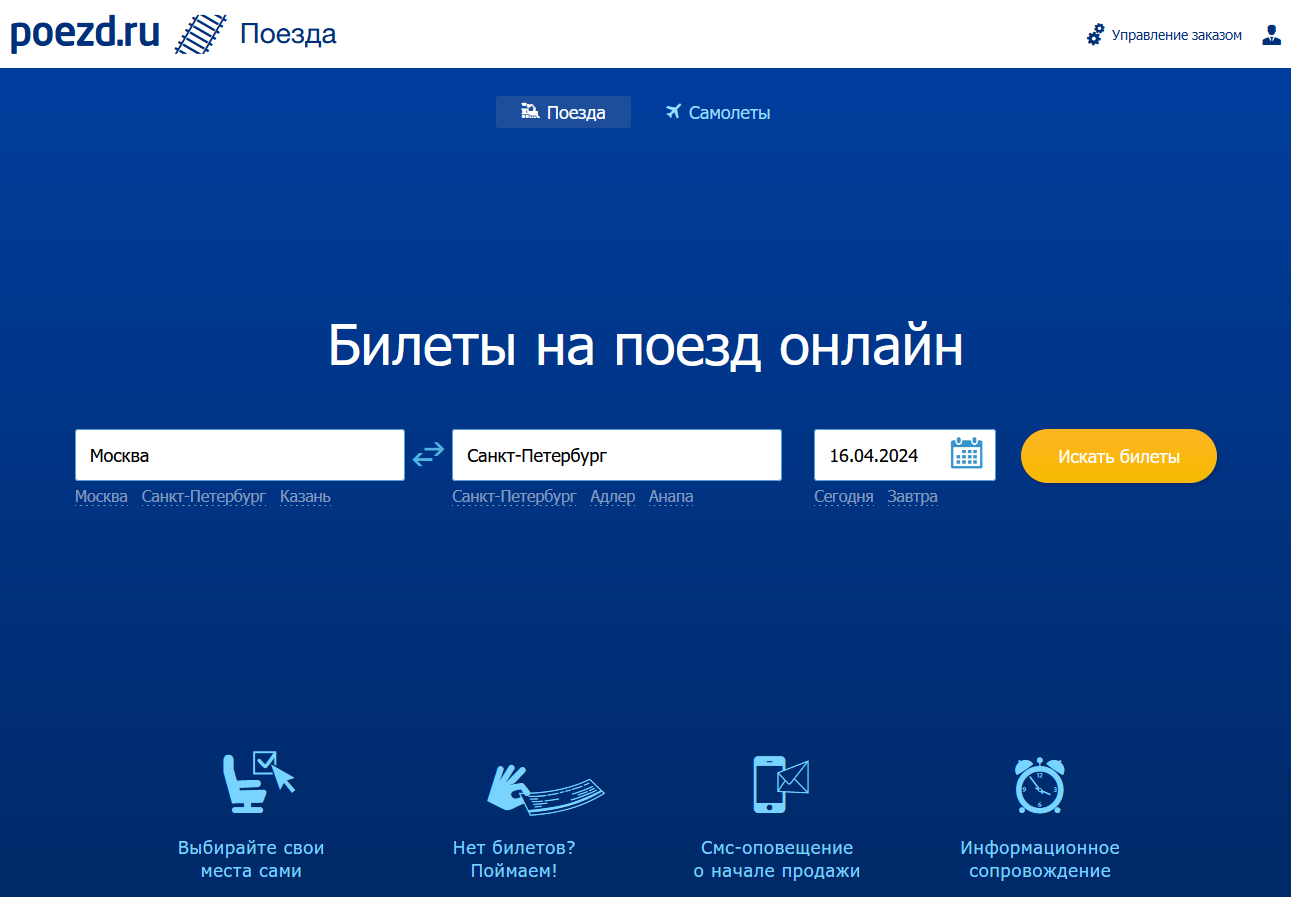Choose Москва suggestion under departure field

pos(101,497)
